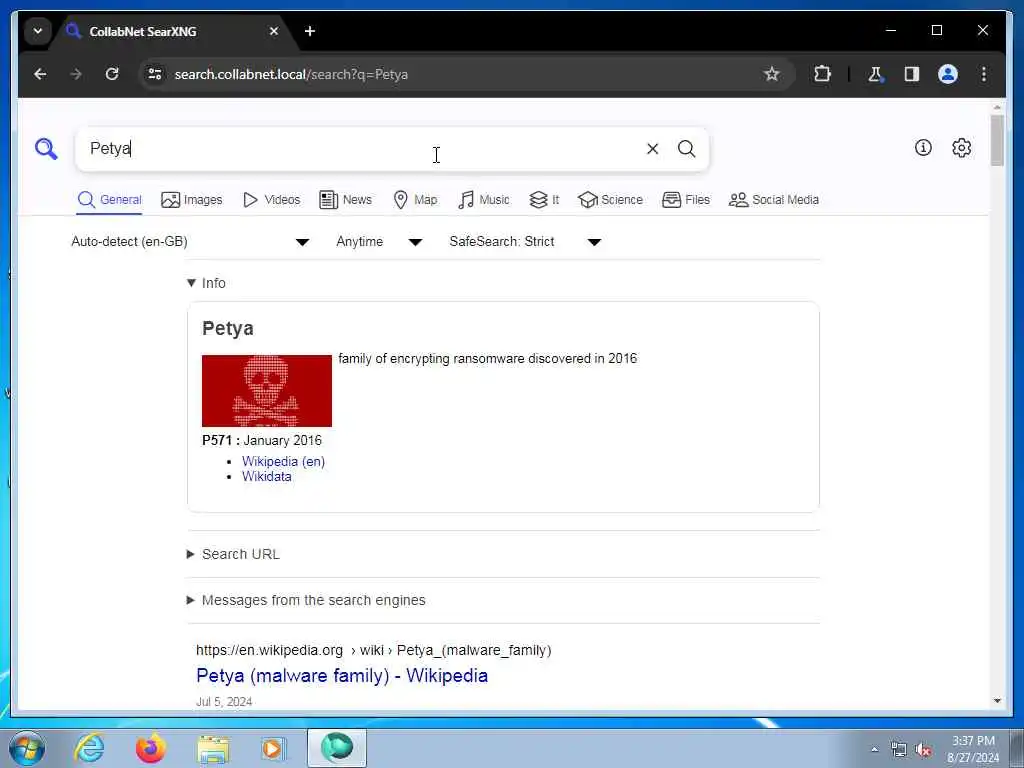Open the Wikipedia (en) link
1024x768 pixels.
283,461
